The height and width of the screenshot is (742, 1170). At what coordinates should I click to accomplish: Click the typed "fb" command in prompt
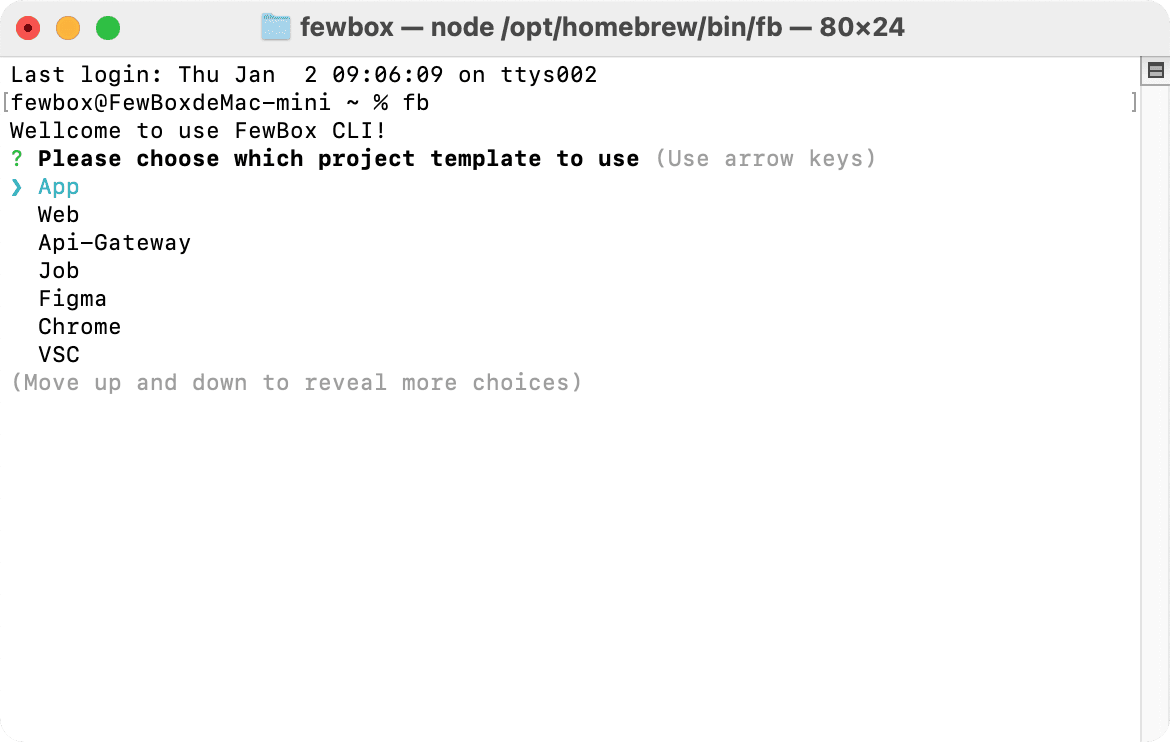tap(416, 103)
